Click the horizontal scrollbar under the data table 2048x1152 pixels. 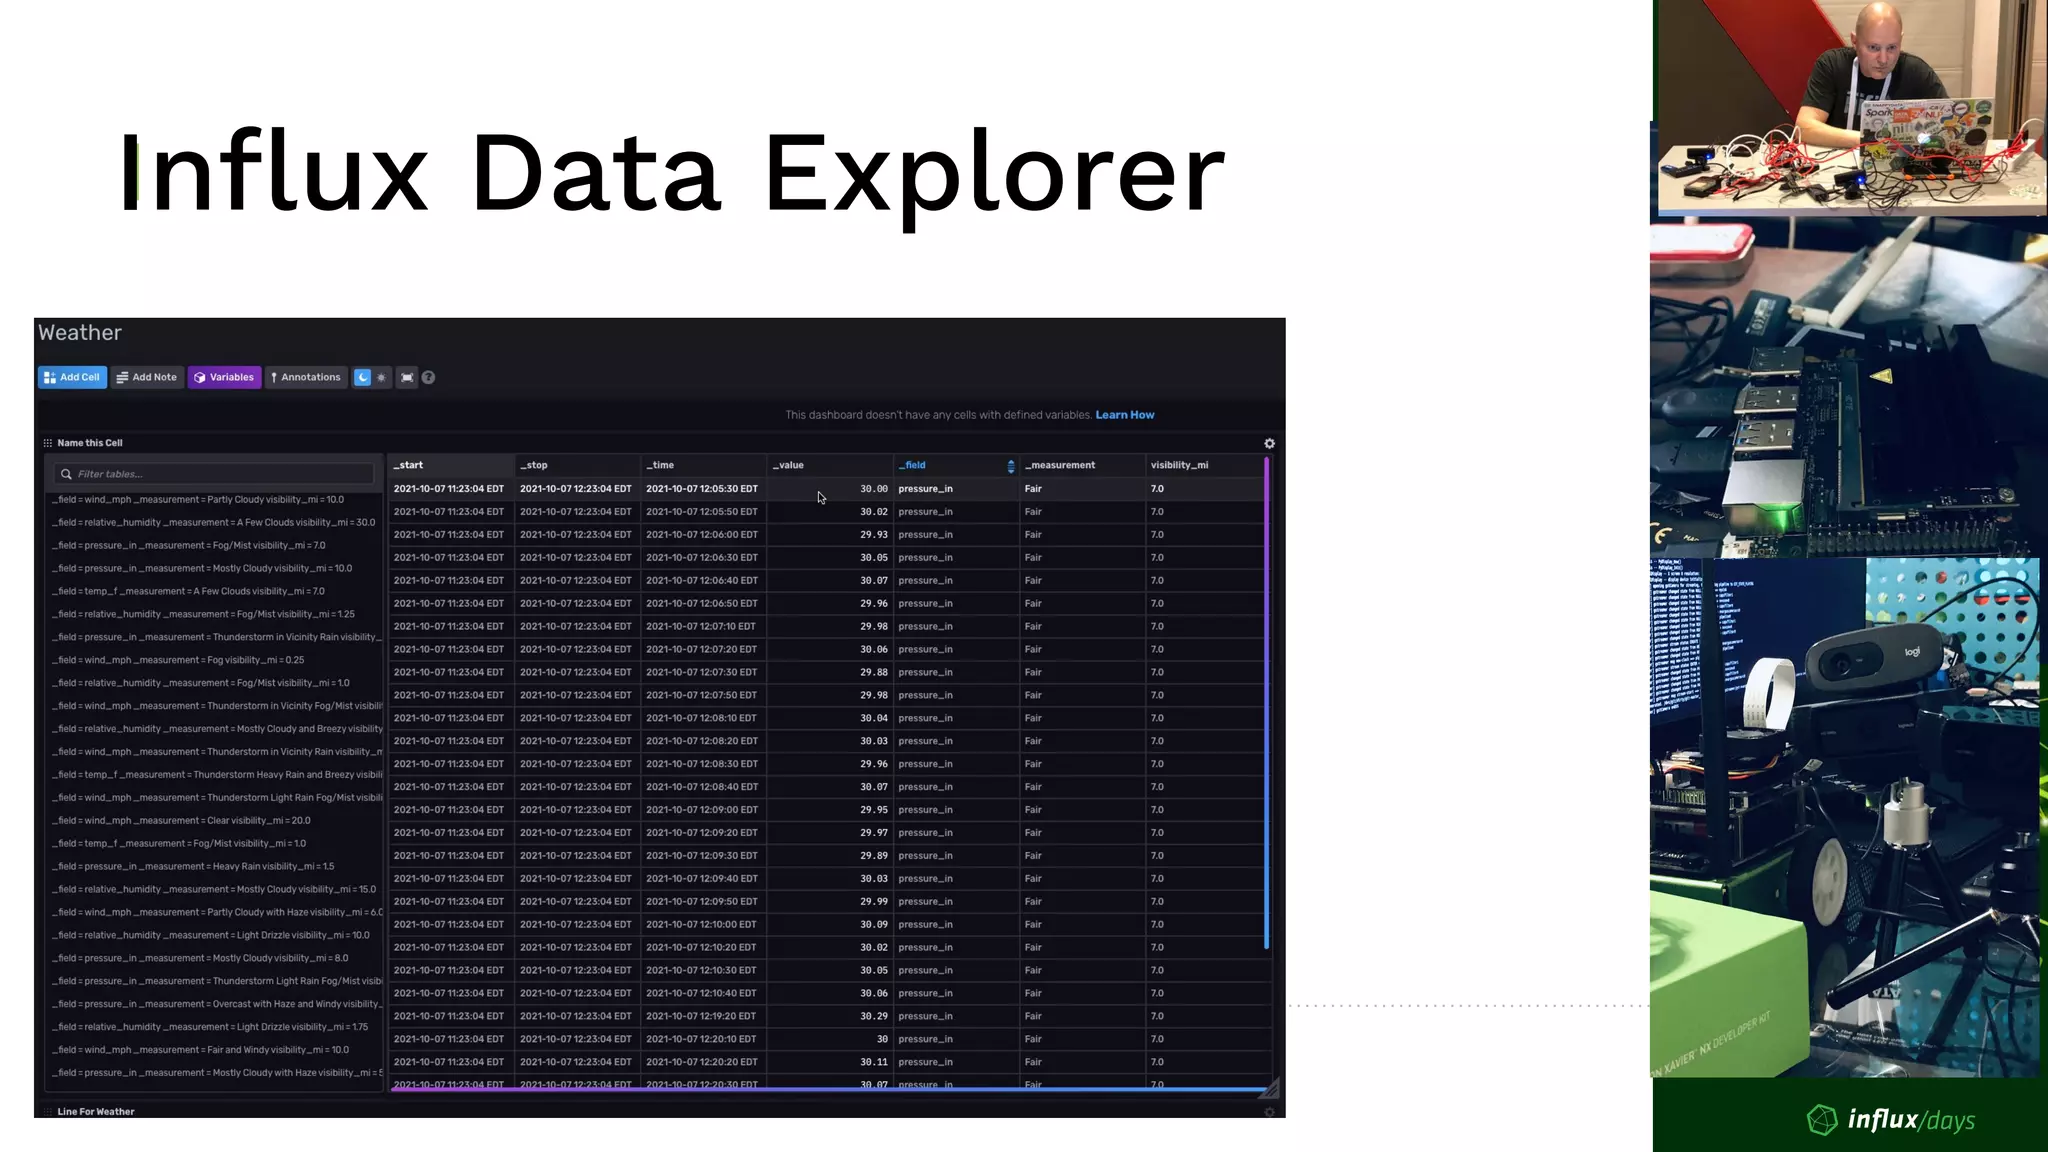pos(829,1089)
